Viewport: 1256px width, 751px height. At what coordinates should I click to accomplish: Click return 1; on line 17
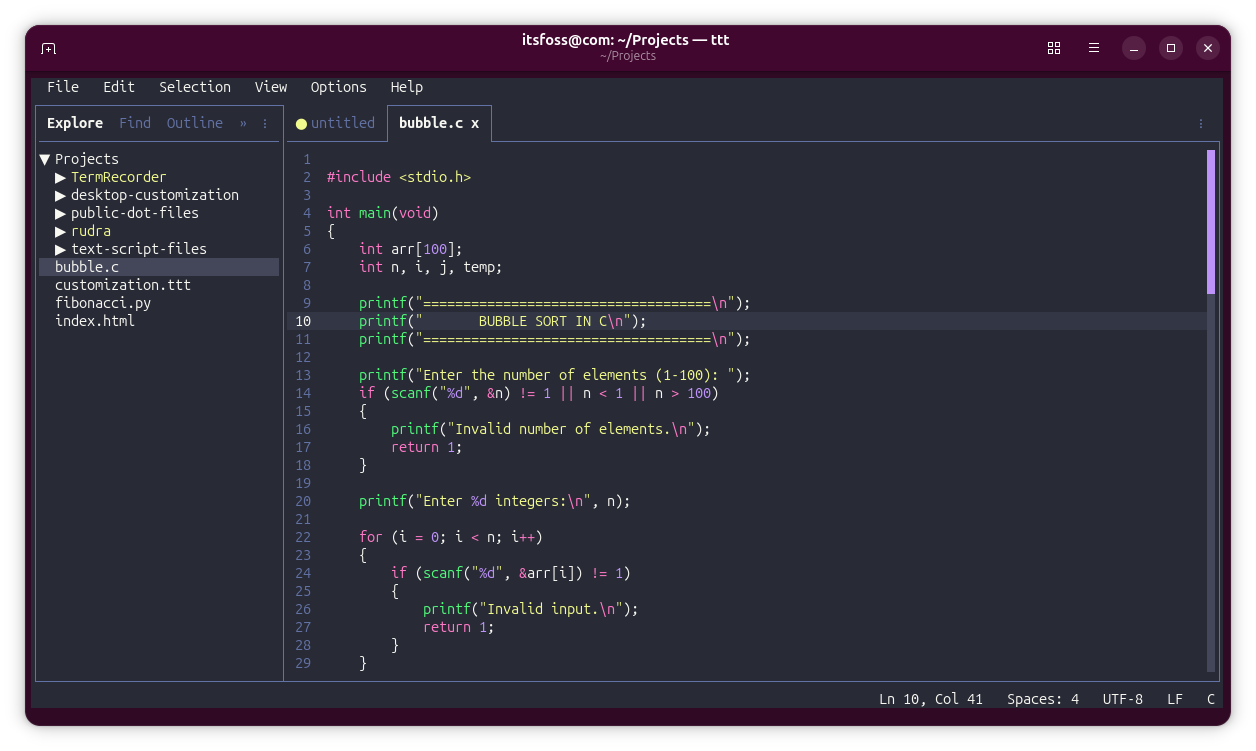click(x=427, y=447)
